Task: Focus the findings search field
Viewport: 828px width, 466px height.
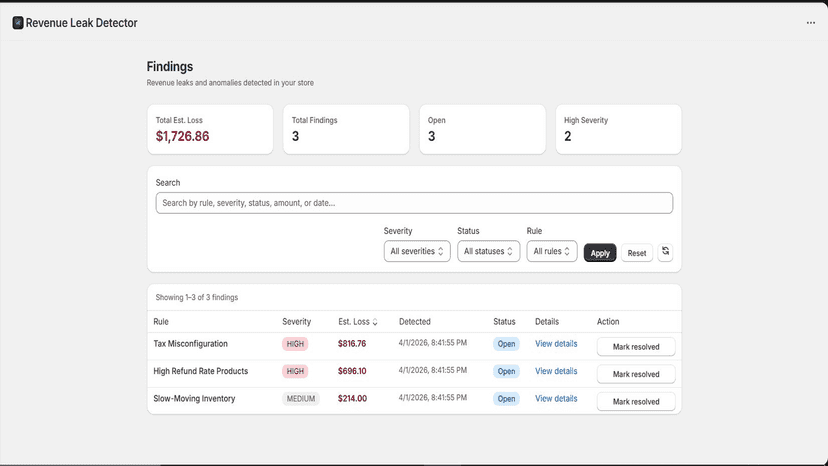Action: (x=414, y=203)
